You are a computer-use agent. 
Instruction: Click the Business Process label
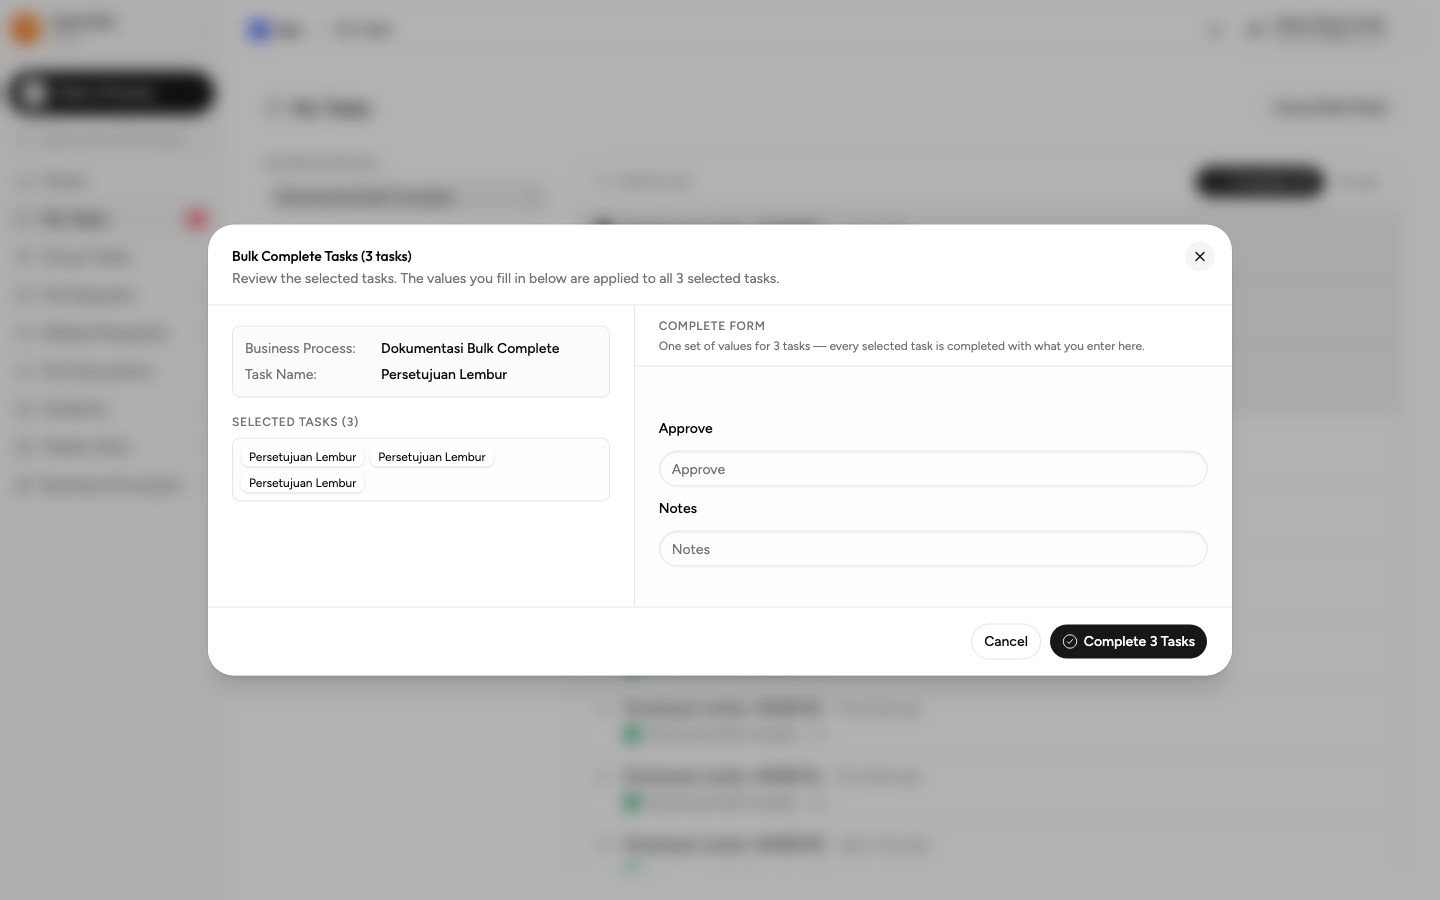coord(300,349)
